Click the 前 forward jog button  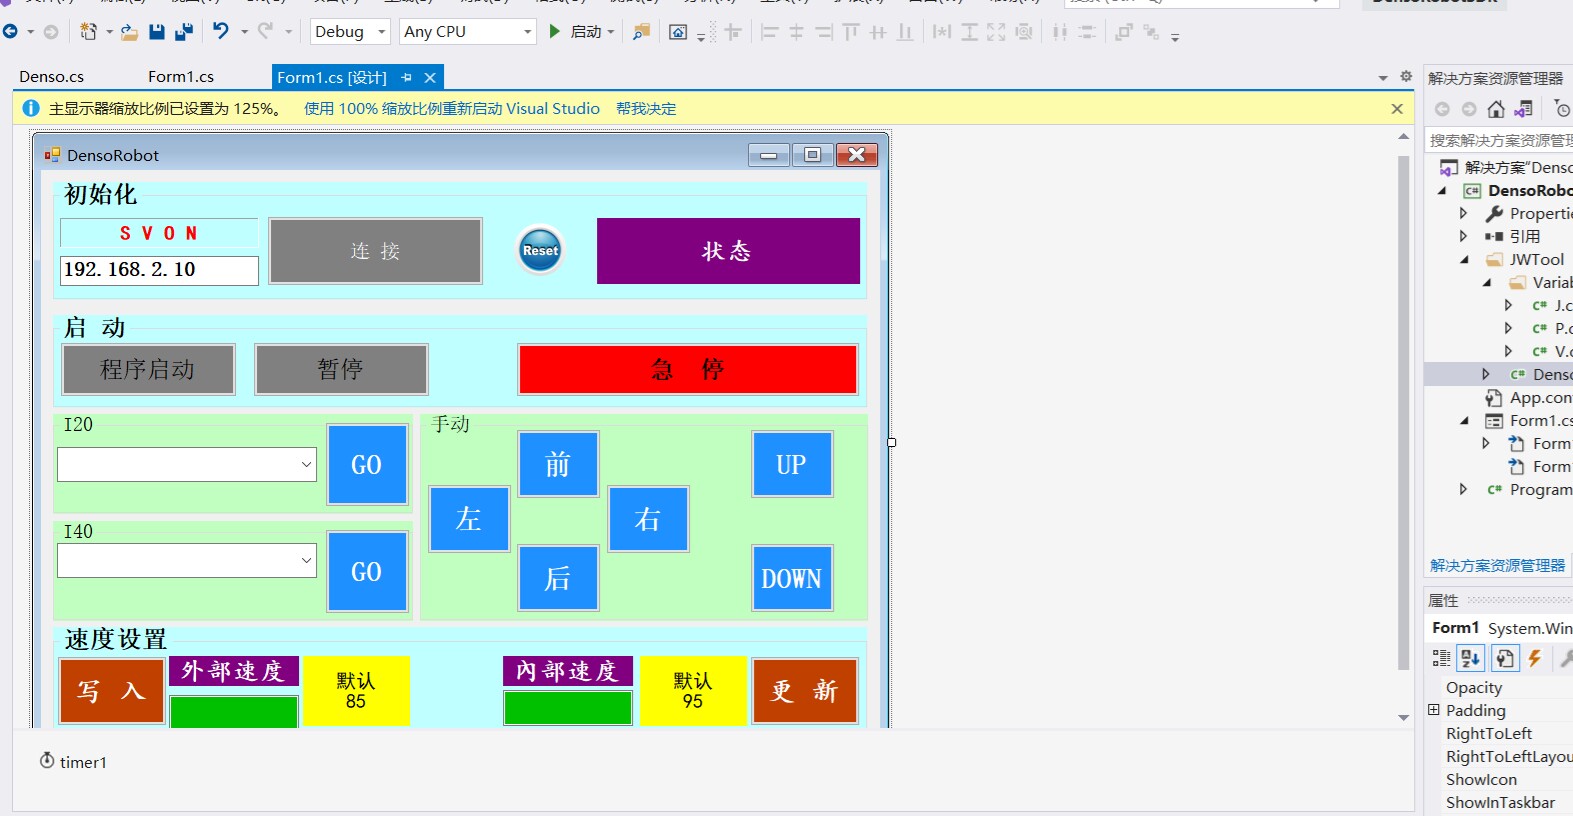[x=558, y=464]
